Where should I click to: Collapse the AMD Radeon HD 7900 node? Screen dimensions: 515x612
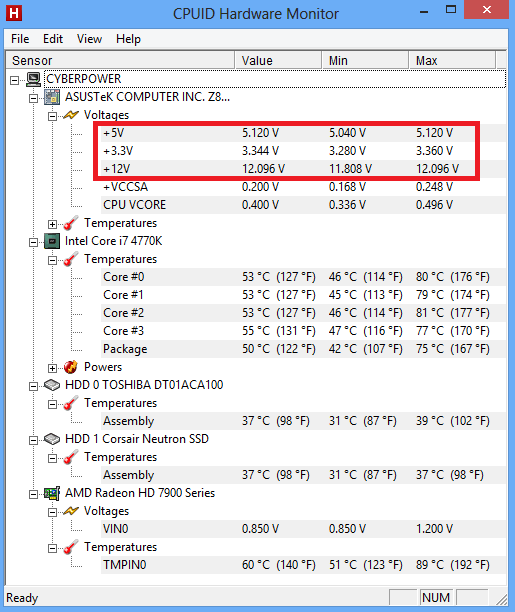click(x=34, y=495)
